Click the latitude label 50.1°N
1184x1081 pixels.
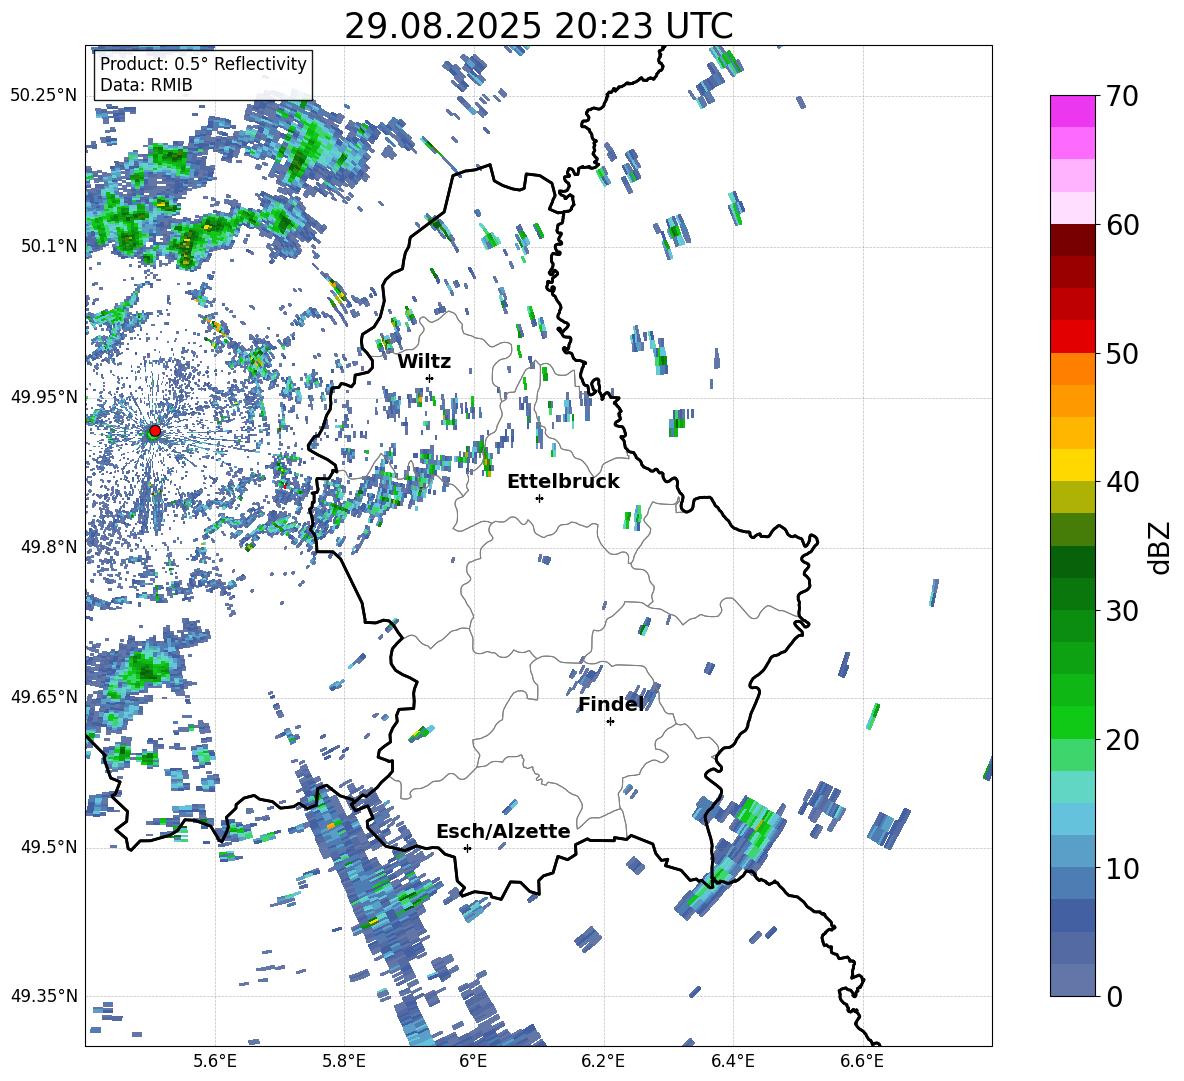tap(48, 246)
